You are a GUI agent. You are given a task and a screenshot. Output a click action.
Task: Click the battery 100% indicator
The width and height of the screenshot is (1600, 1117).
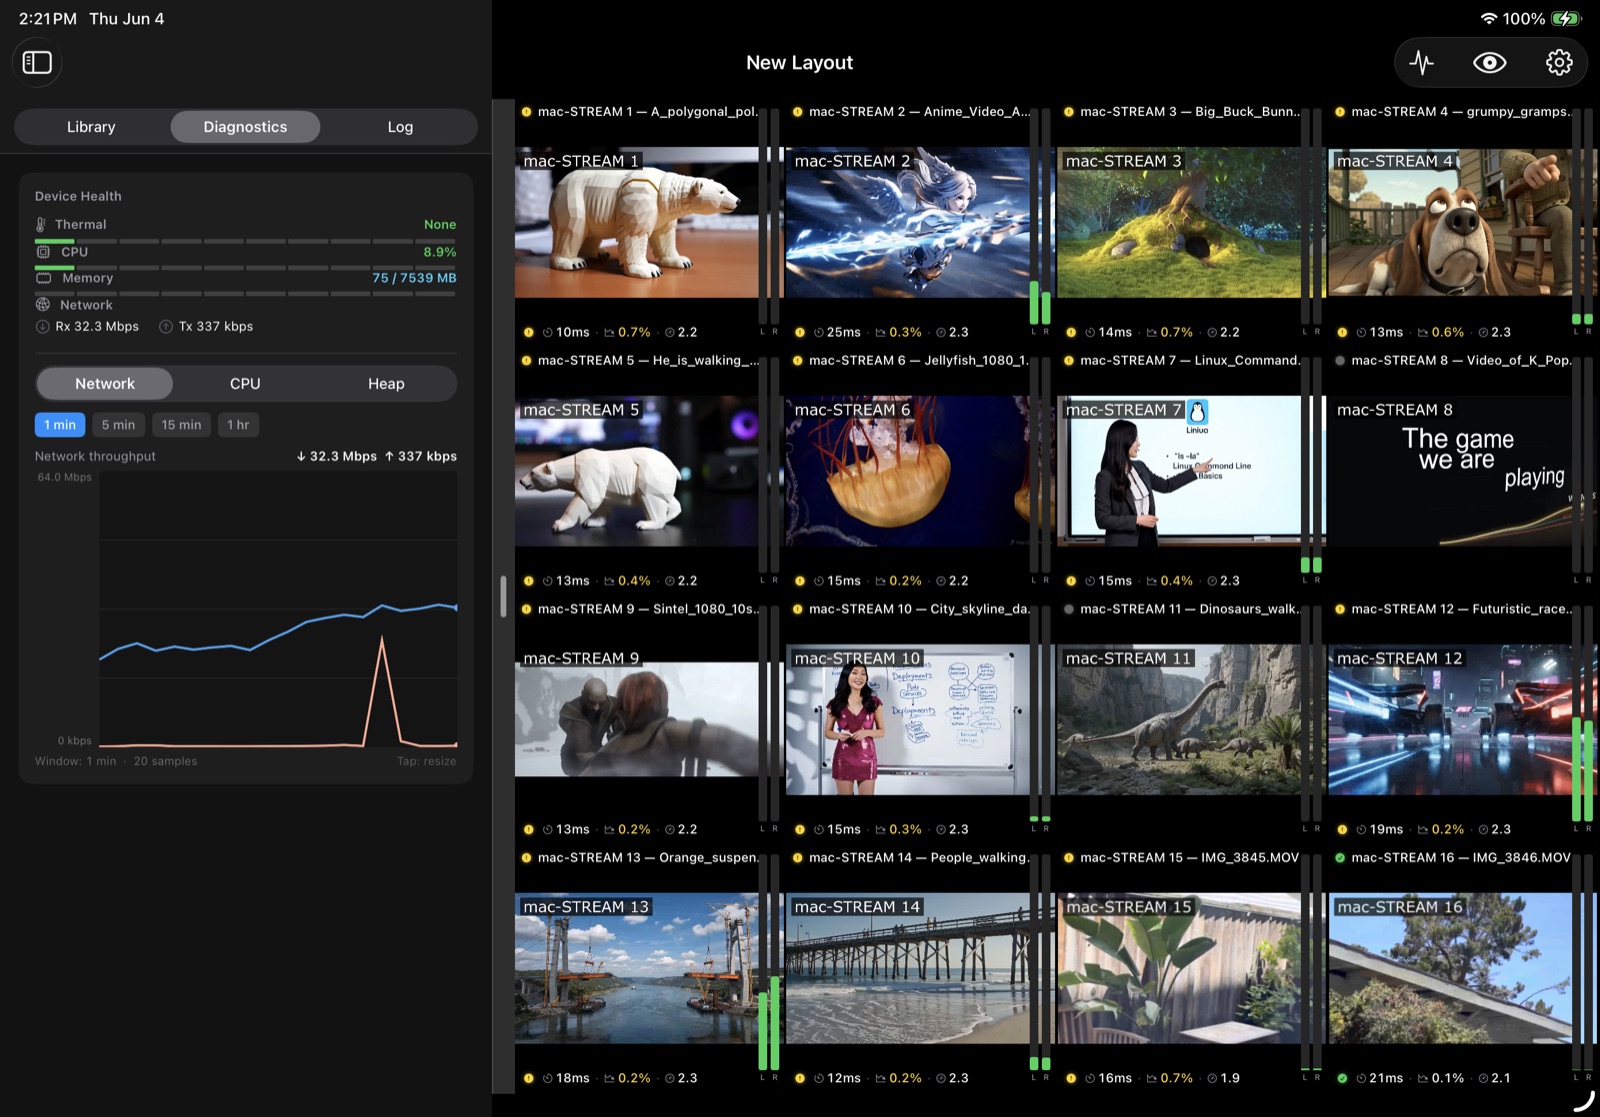click(1542, 19)
